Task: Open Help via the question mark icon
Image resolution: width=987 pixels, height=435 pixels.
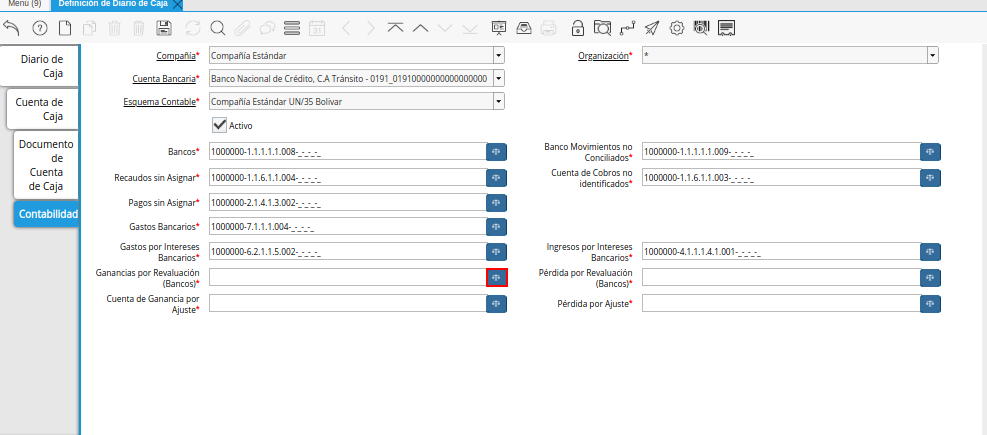Action: tap(40, 28)
